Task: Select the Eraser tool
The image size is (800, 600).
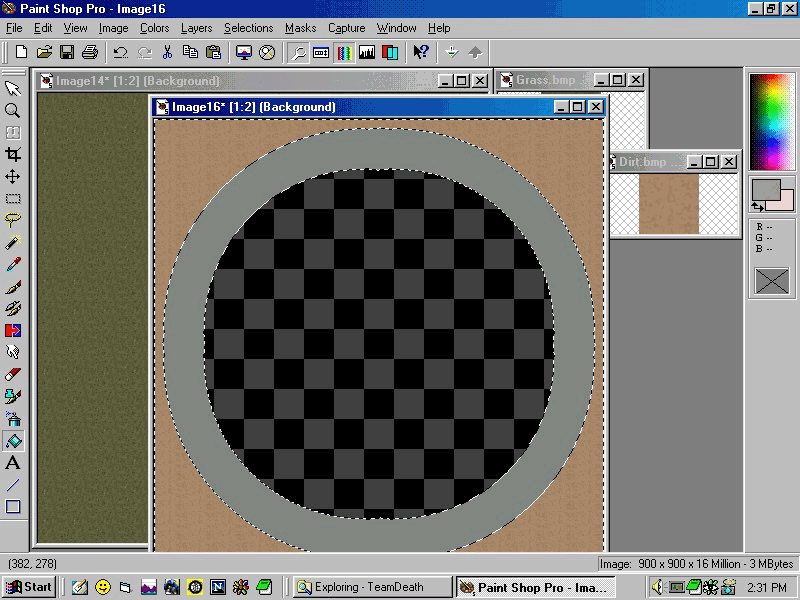Action: point(13,375)
